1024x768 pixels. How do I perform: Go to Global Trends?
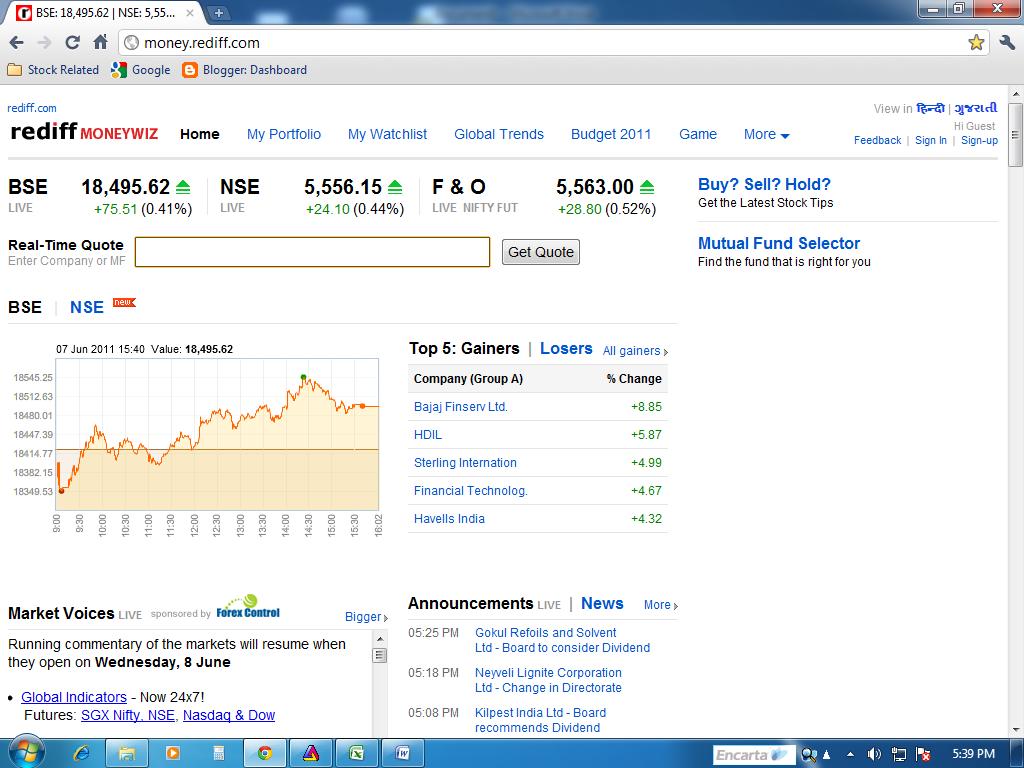coord(499,134)
